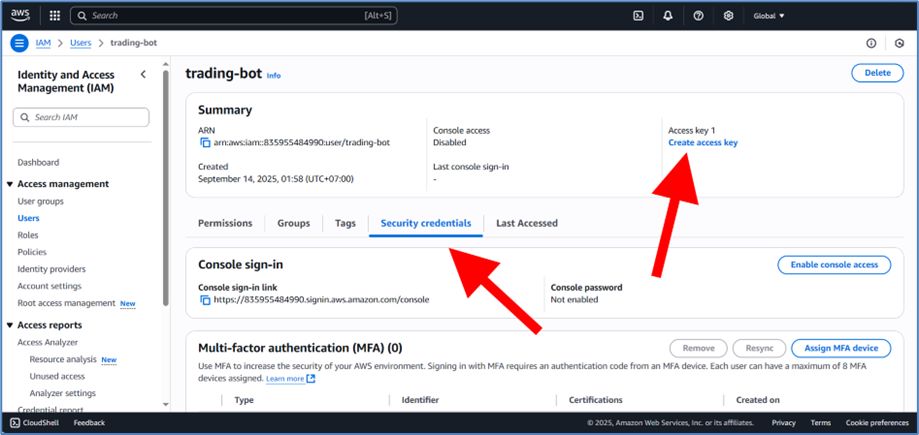
Task: Open the Global region dropdown
Action: point(768,16)
